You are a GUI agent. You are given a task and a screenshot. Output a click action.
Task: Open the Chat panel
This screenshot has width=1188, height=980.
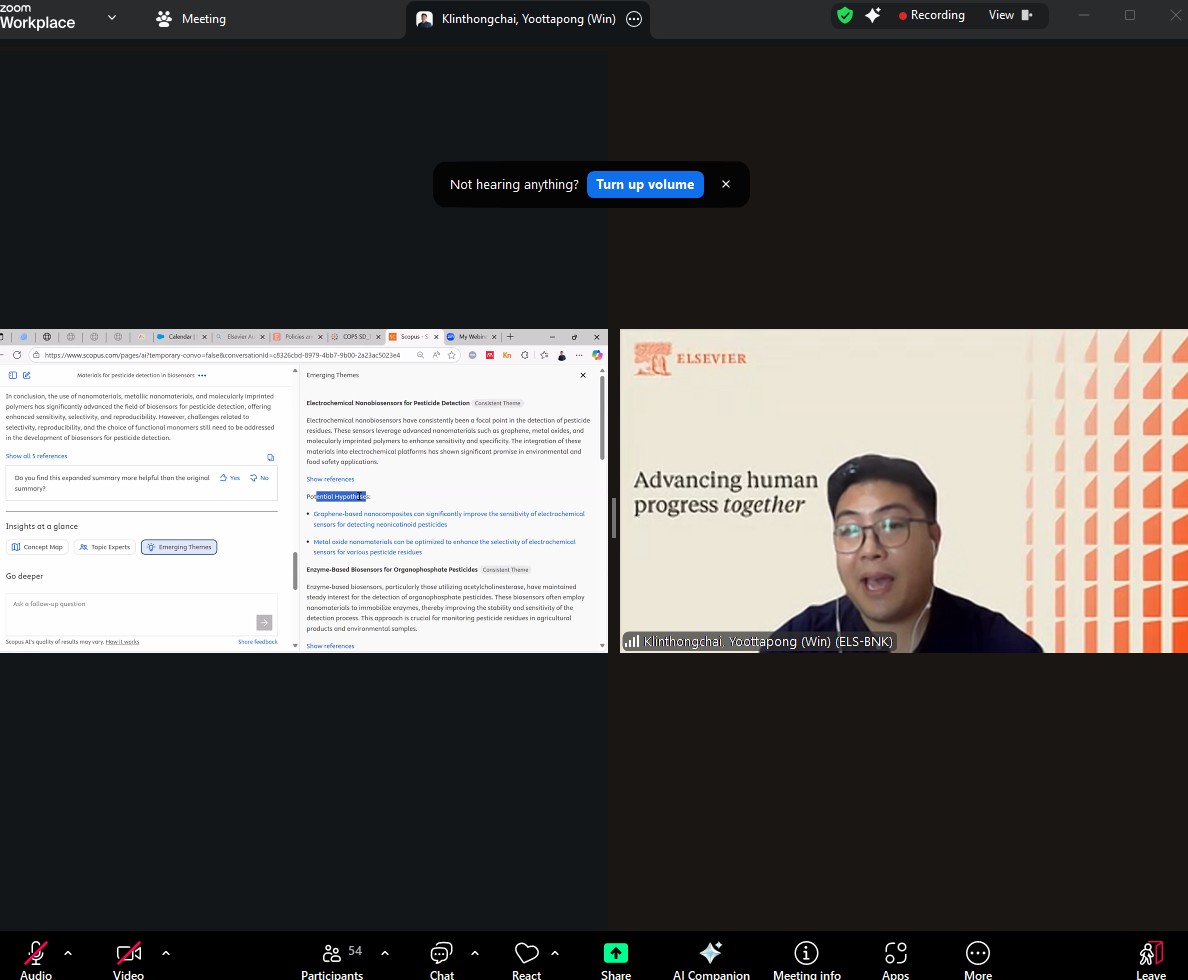click(x=442, y=953)
